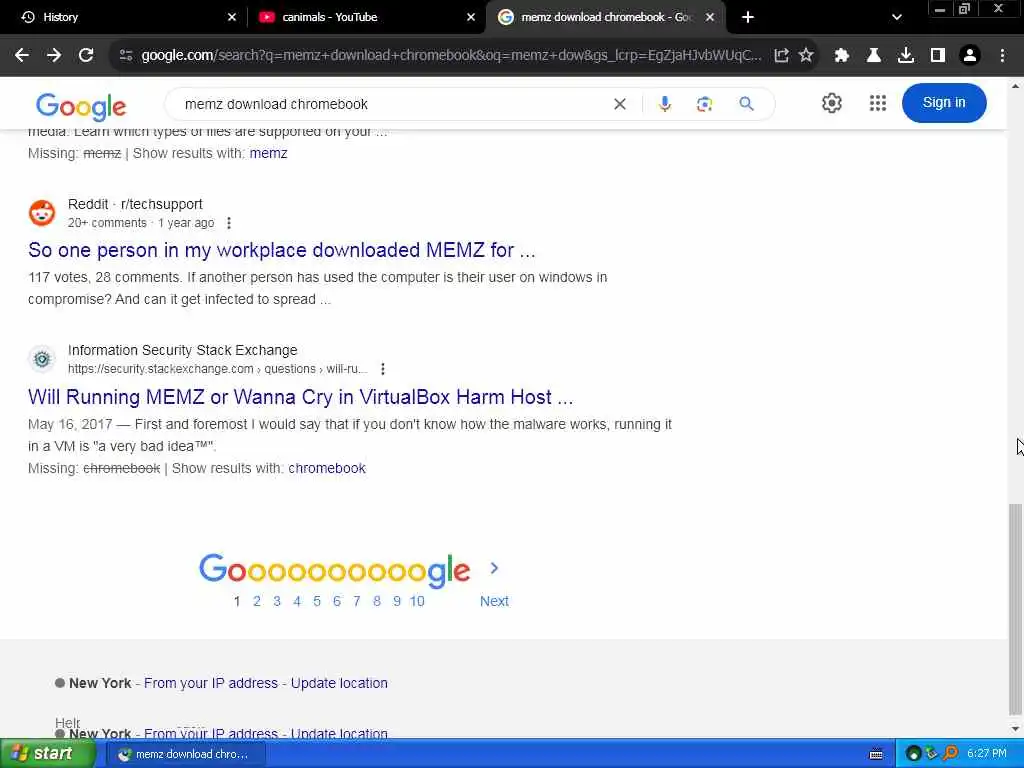Show Chrome downloads tray

click(x=905, y=56)
